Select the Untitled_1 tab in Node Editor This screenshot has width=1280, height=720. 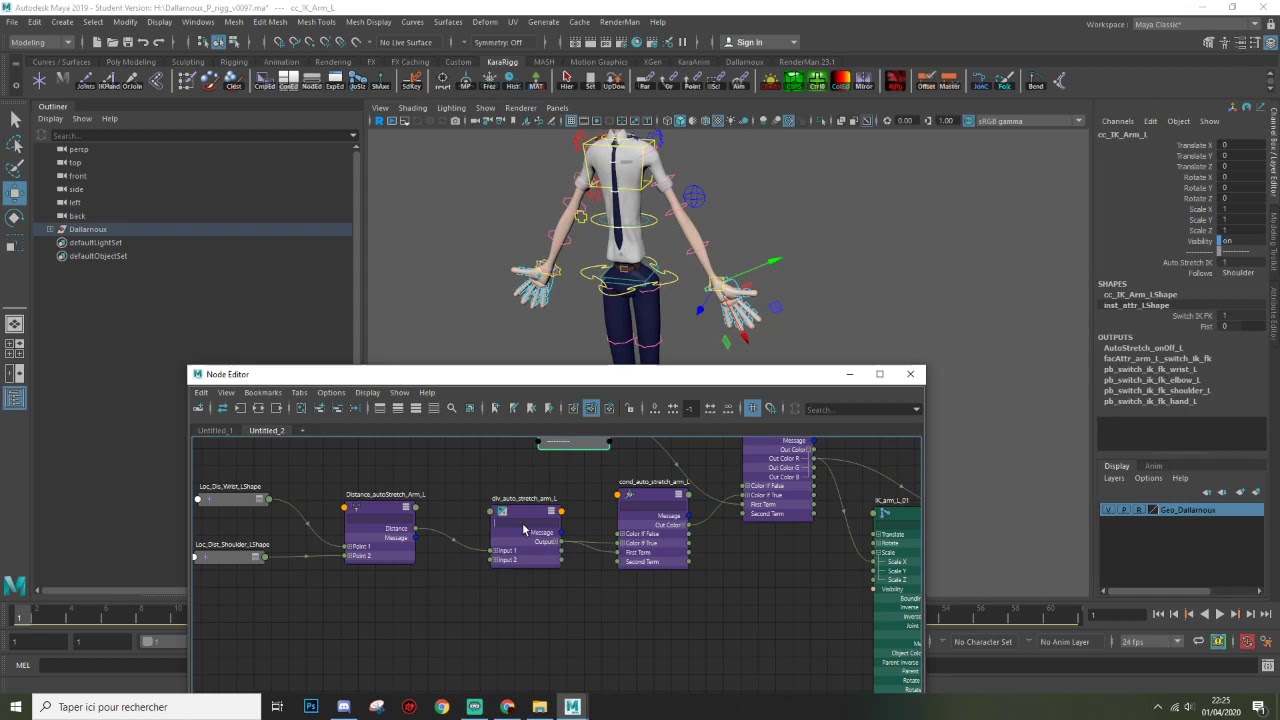click(215, 430)
